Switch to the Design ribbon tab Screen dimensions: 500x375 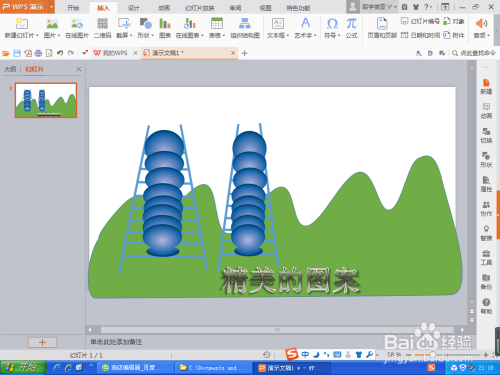134,8
